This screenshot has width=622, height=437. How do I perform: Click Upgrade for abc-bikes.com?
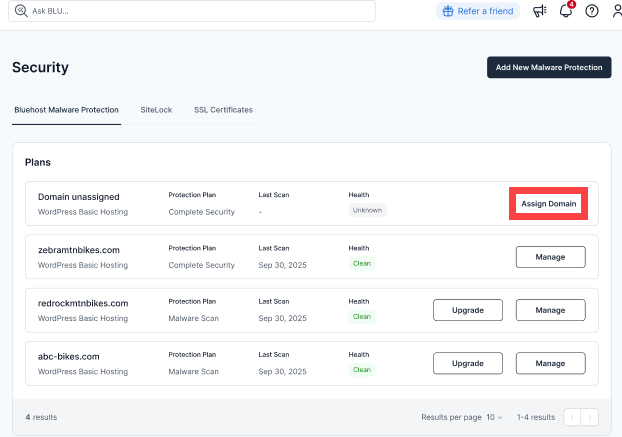point(468,363)
